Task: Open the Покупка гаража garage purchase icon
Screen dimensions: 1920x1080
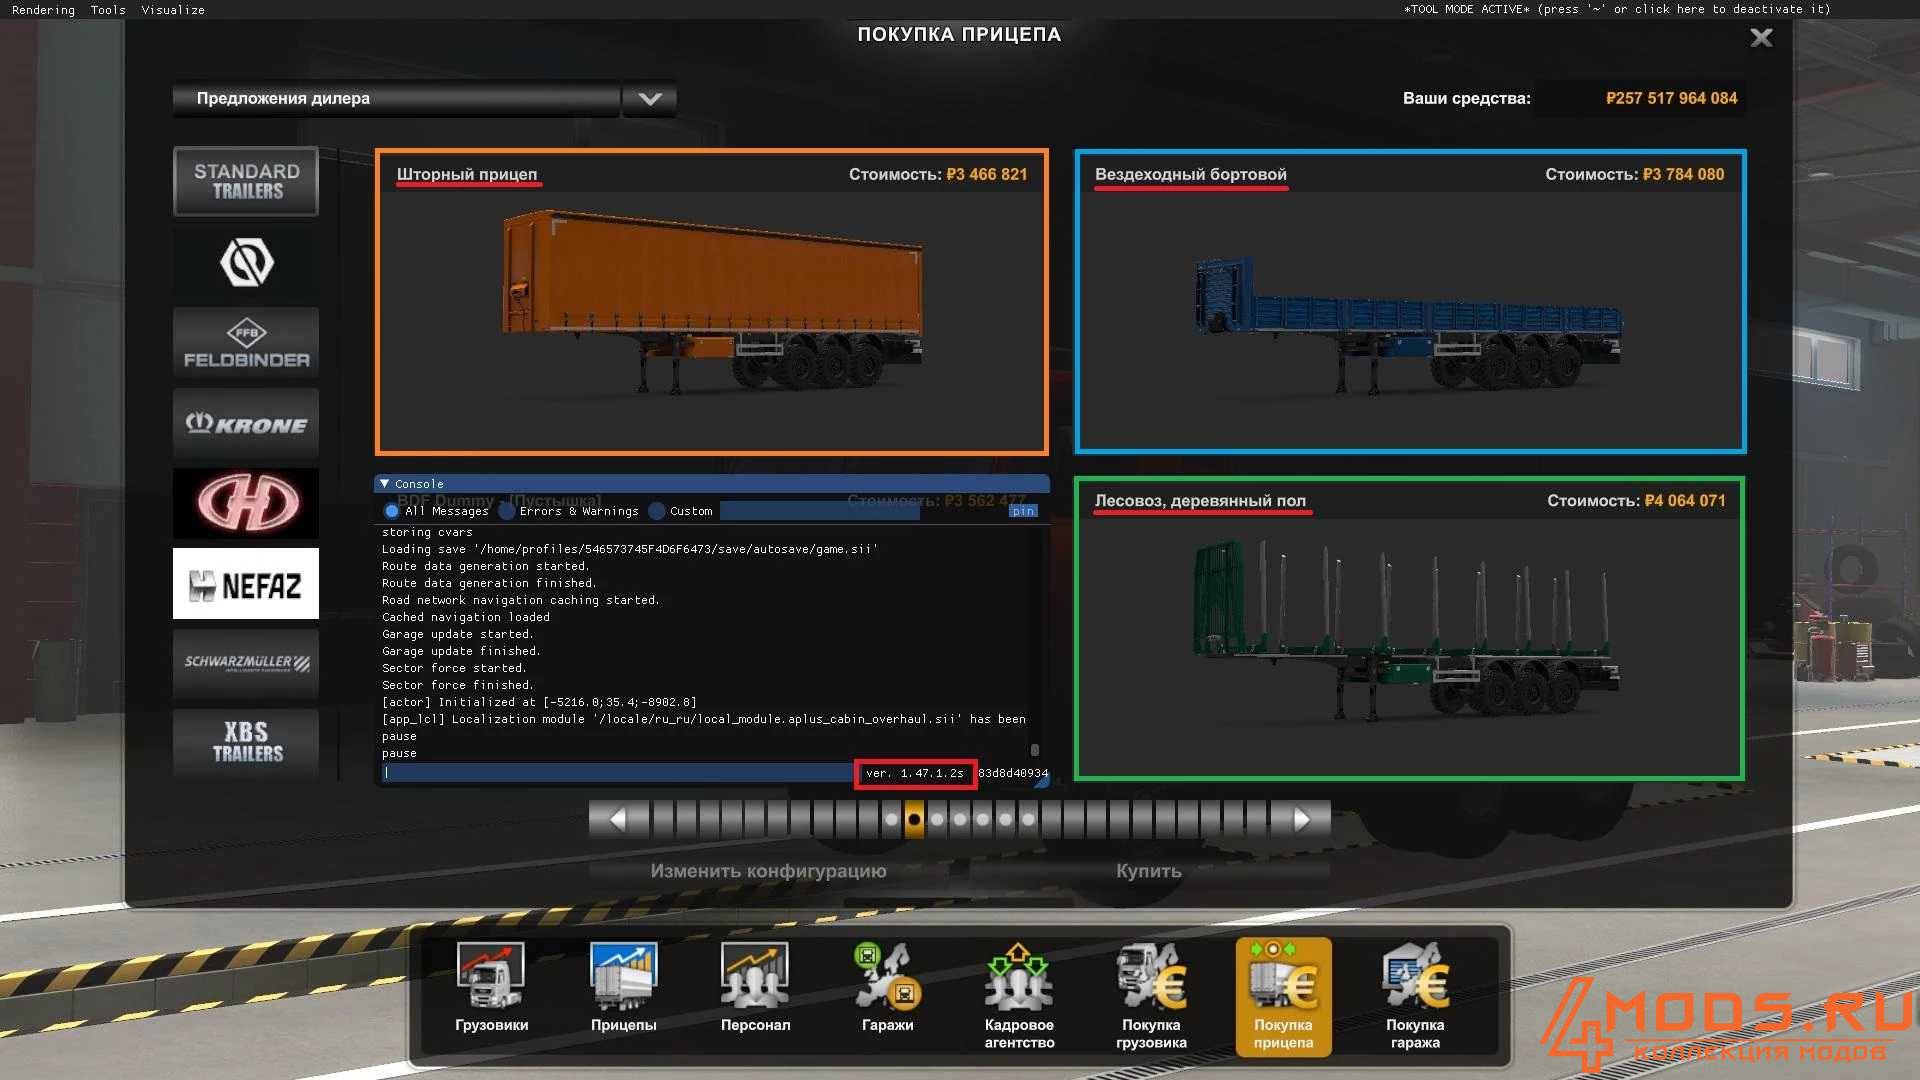Action: pos(1415,996)
